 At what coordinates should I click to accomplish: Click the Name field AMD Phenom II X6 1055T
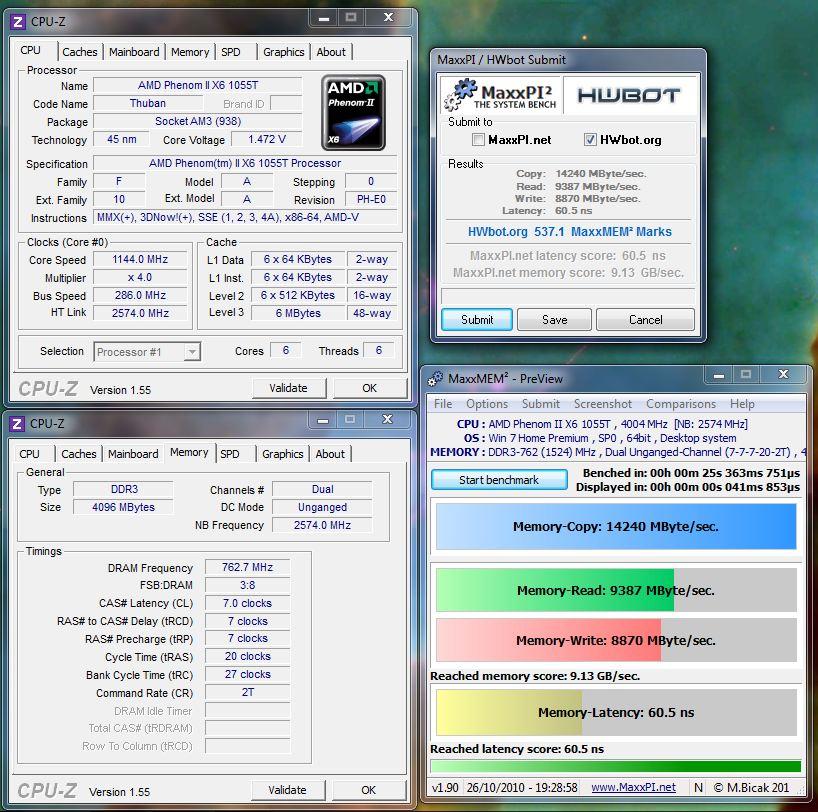pyautogui.click(x=198, y=85)
